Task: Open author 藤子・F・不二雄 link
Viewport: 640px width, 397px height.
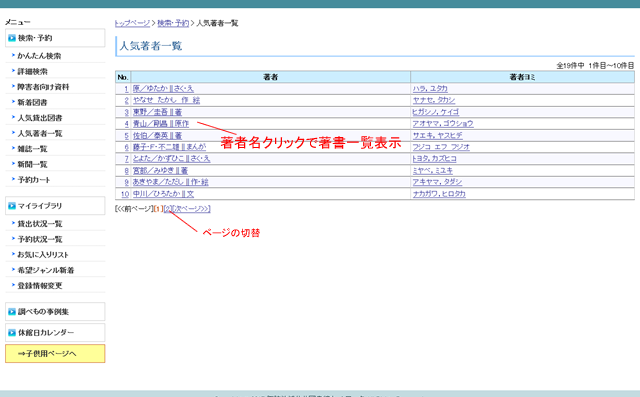Action: coord(169,147)
